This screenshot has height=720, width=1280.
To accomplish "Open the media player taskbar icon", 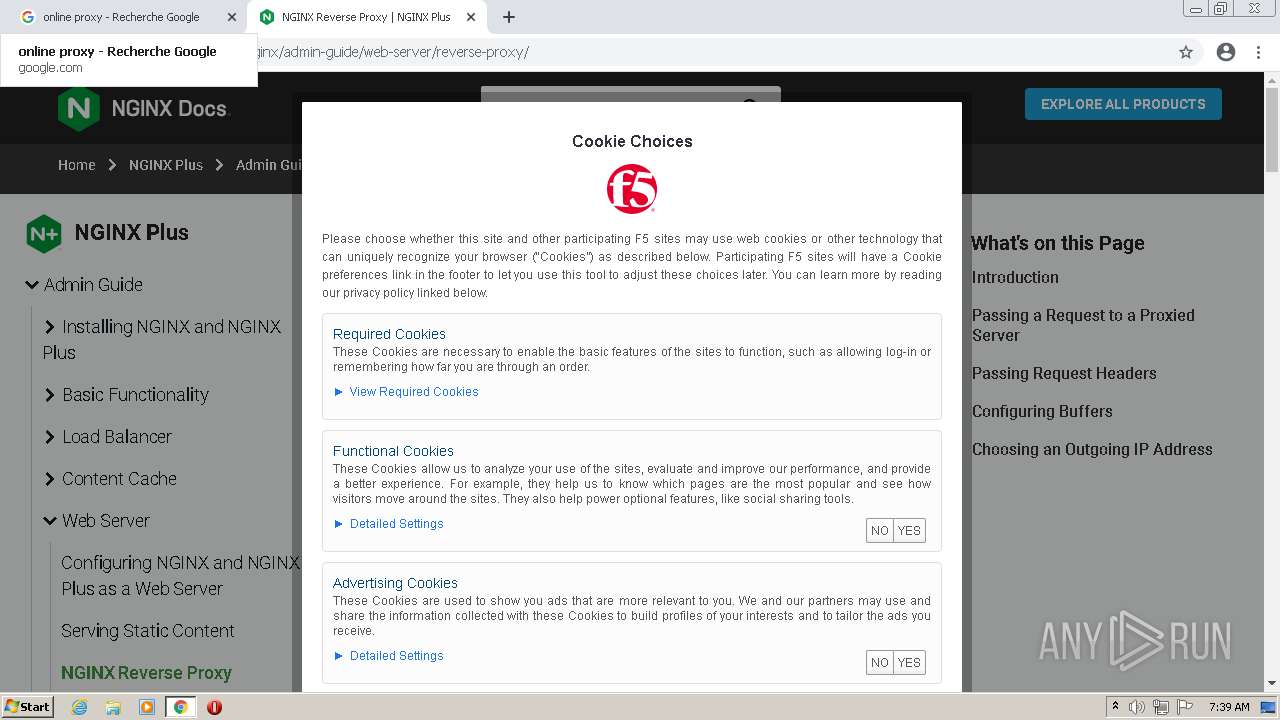I will point(147,707).
